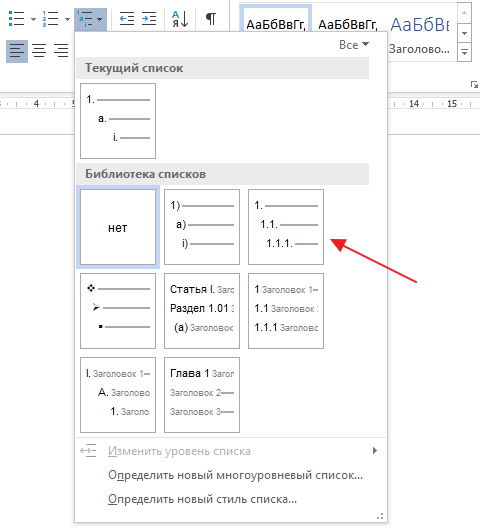Viewport: 480px width, 529px height.
Task: Expand the Все filter dropdown
Action: (354, 45)
